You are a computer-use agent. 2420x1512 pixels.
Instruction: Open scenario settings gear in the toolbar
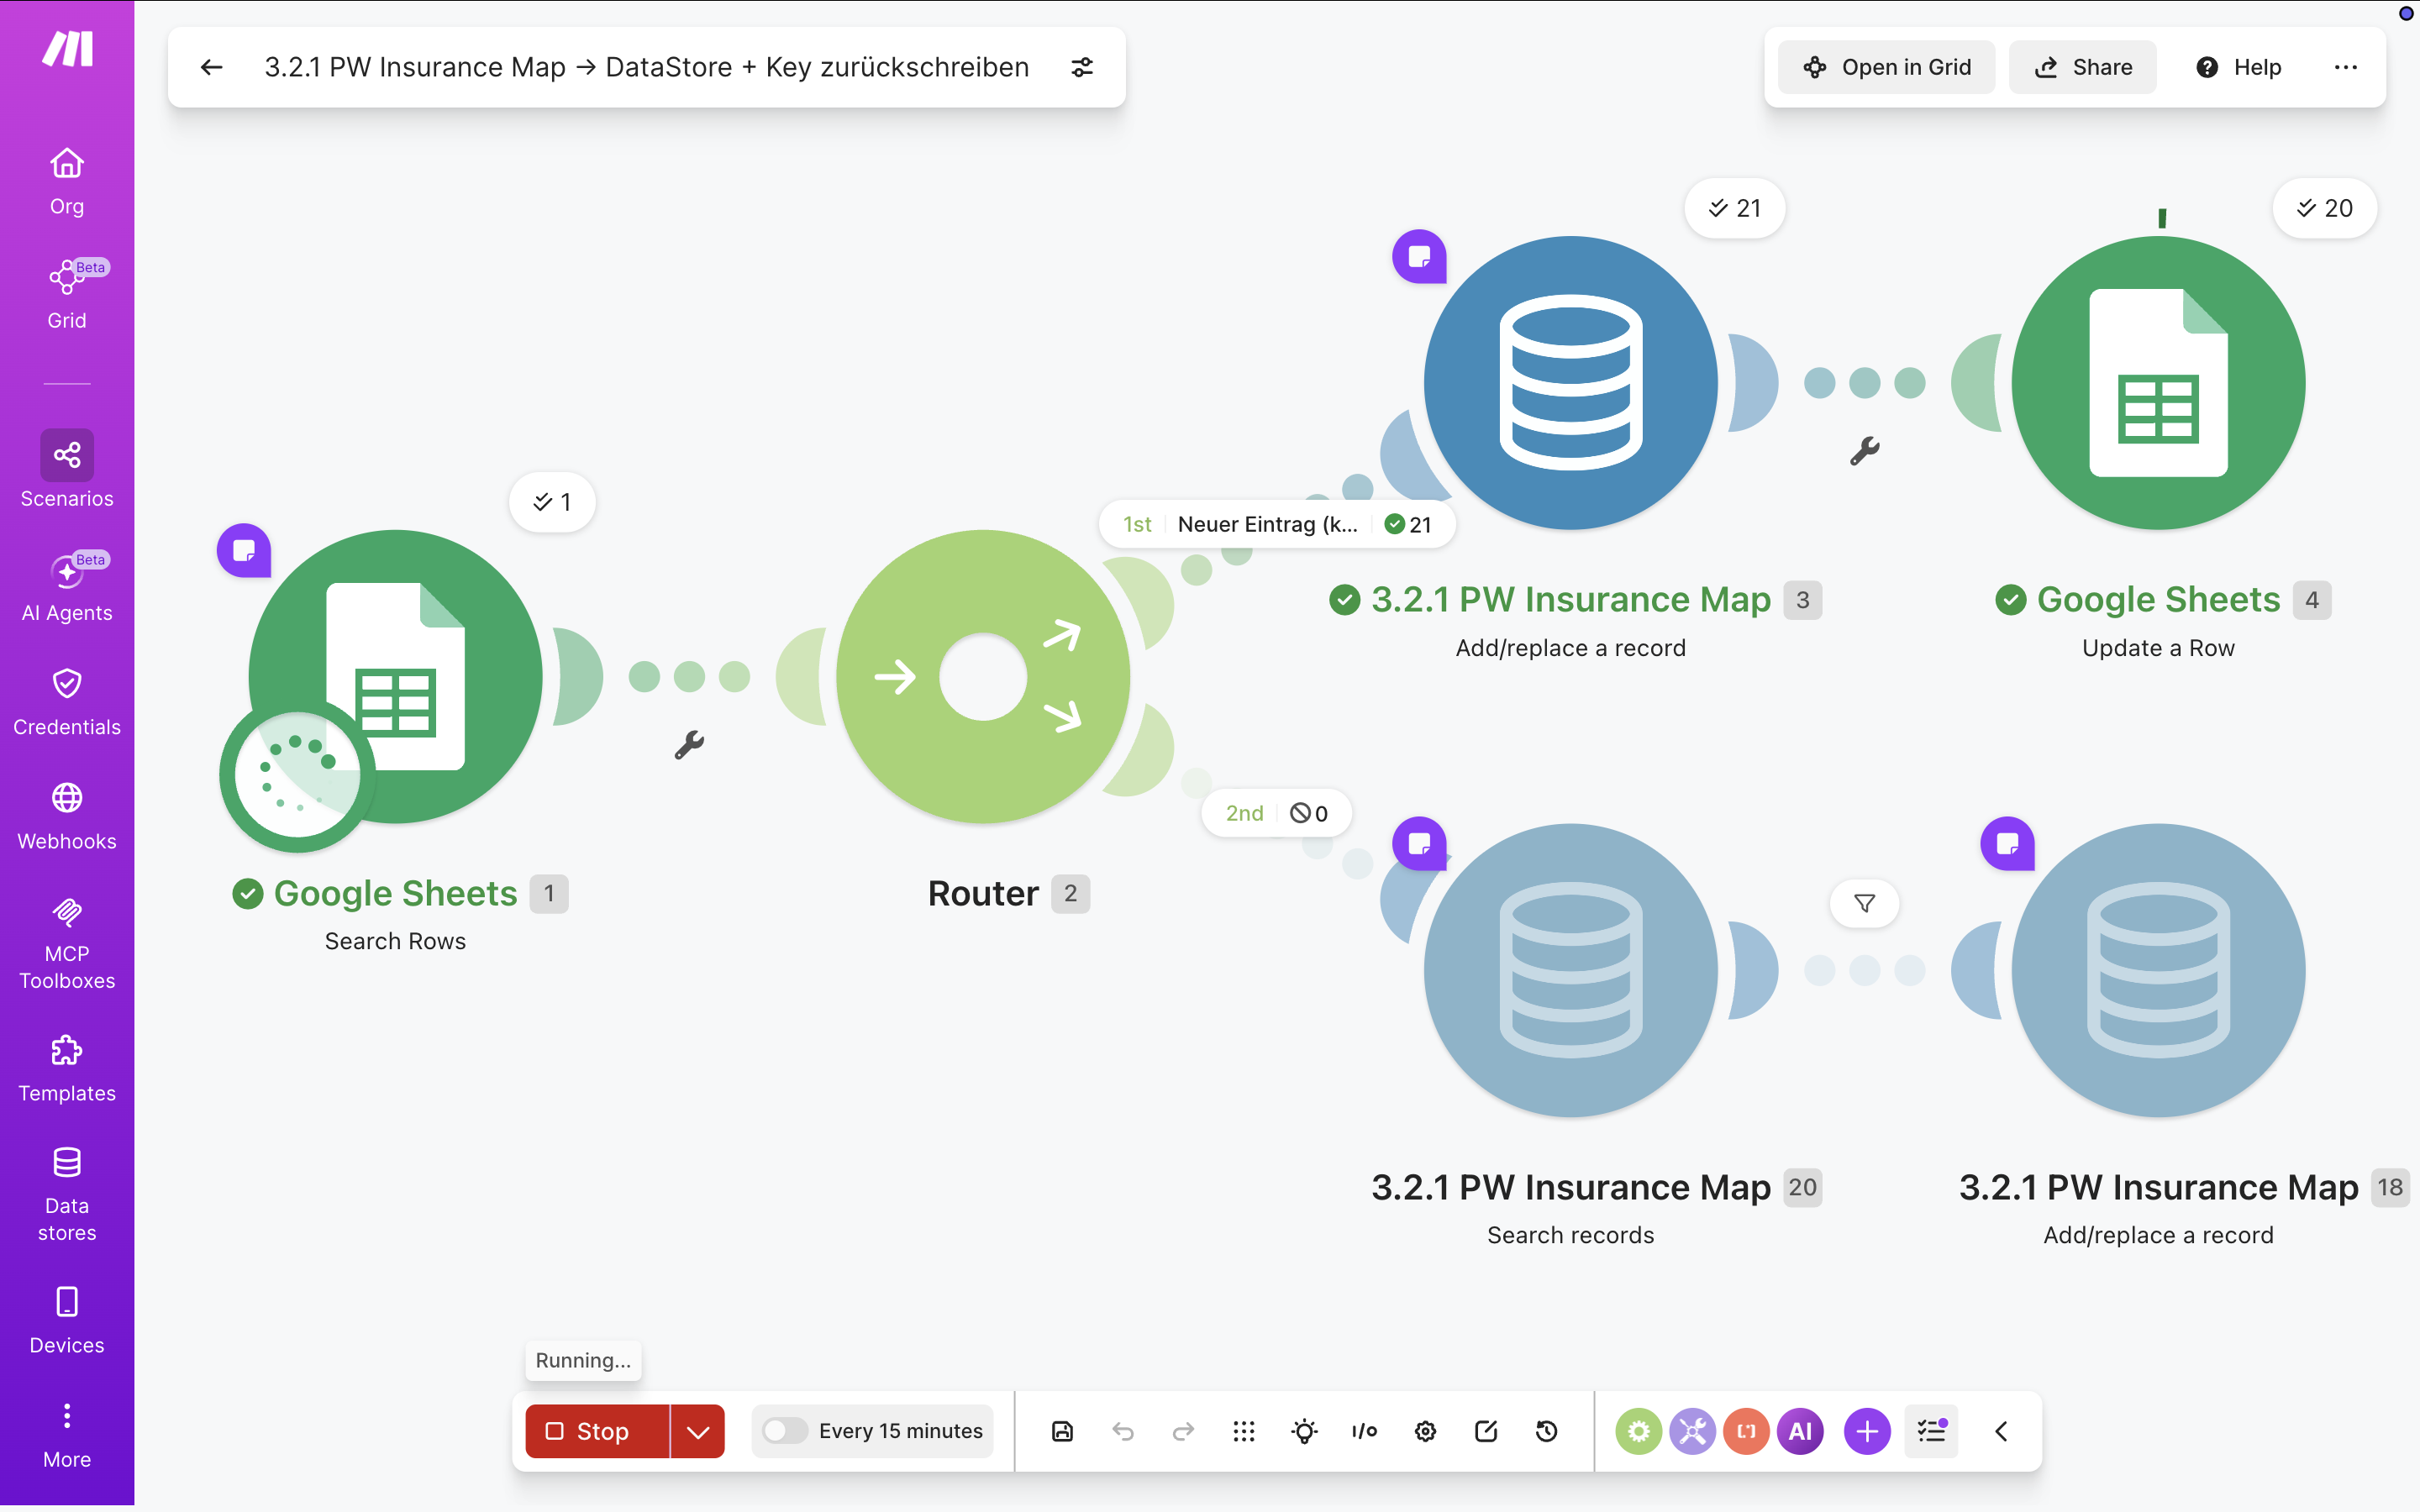click(x=1425, y=1431)
